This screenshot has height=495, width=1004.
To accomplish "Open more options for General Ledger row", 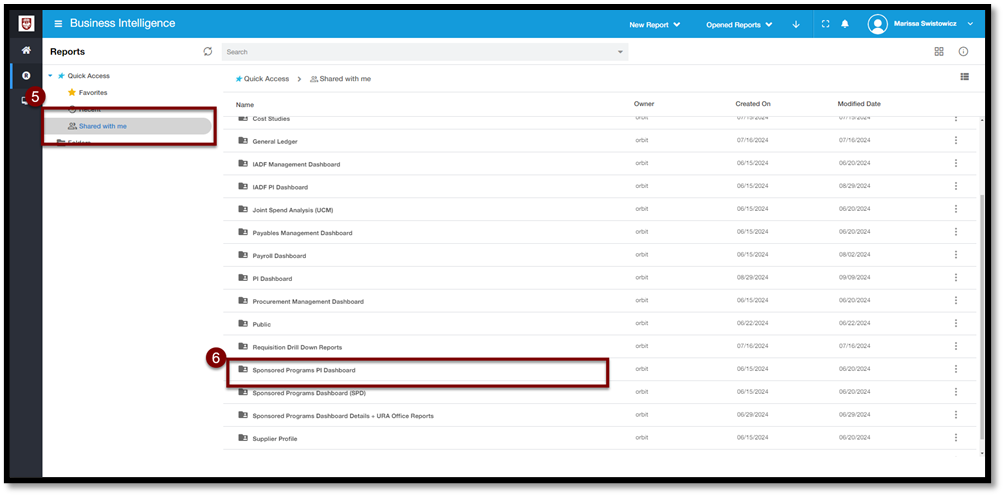I will pyautogui.click(x=956, y=140).
